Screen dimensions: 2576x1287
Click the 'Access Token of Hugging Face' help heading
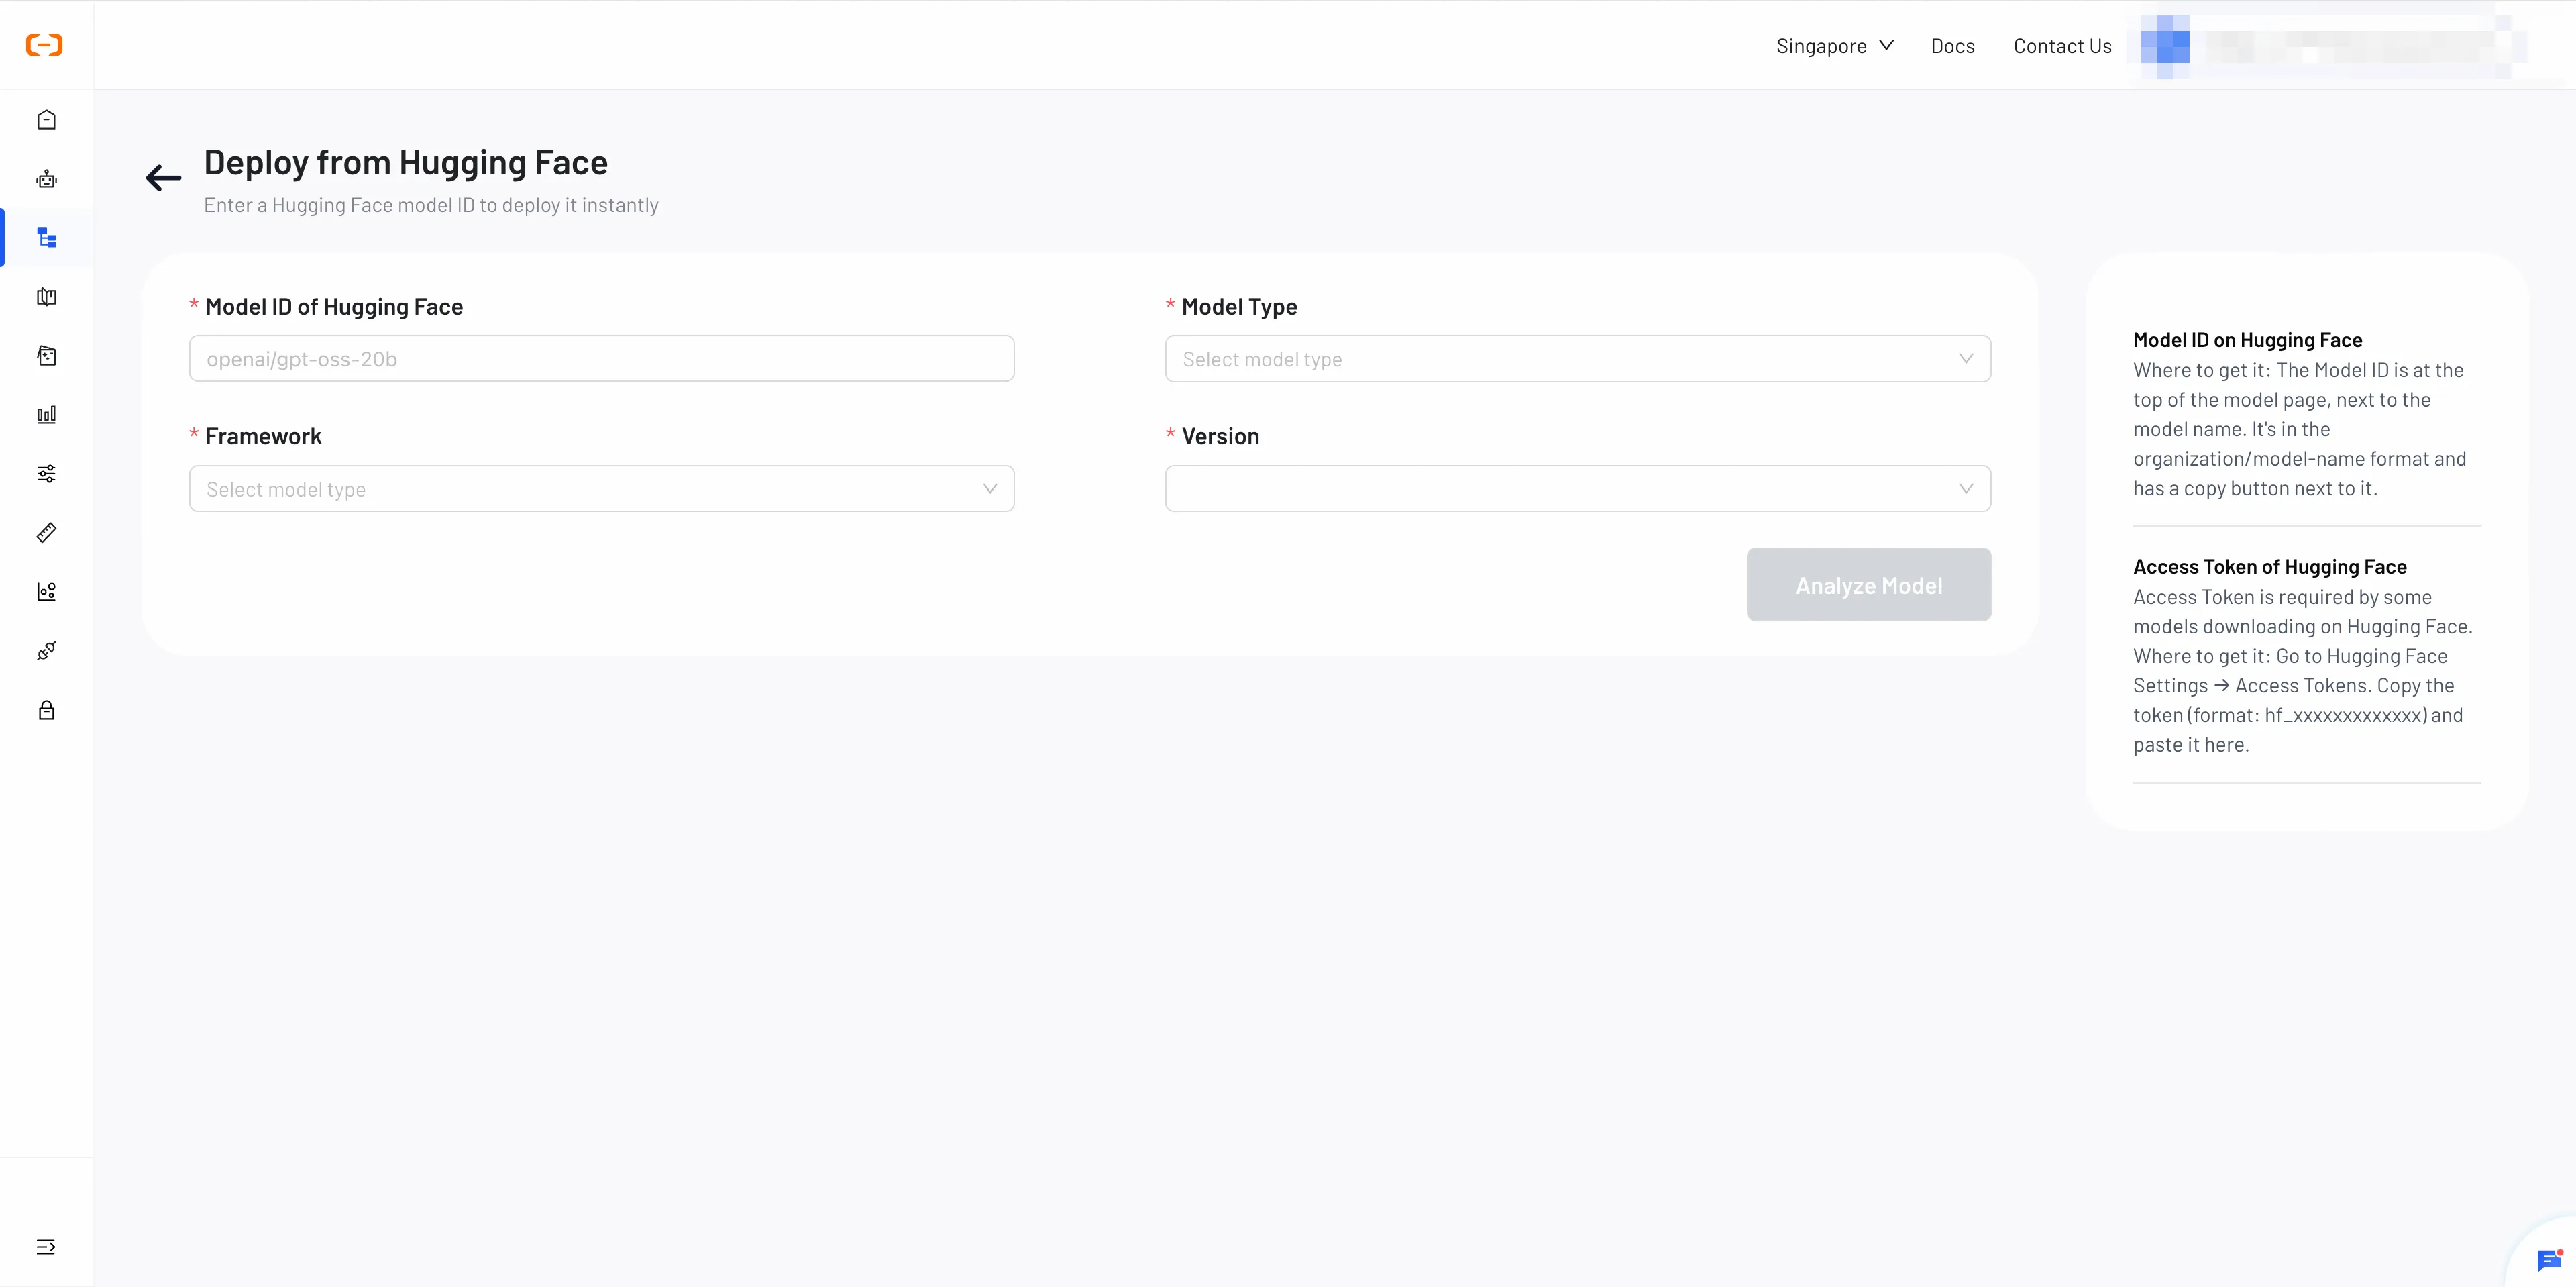[2270, 567]
